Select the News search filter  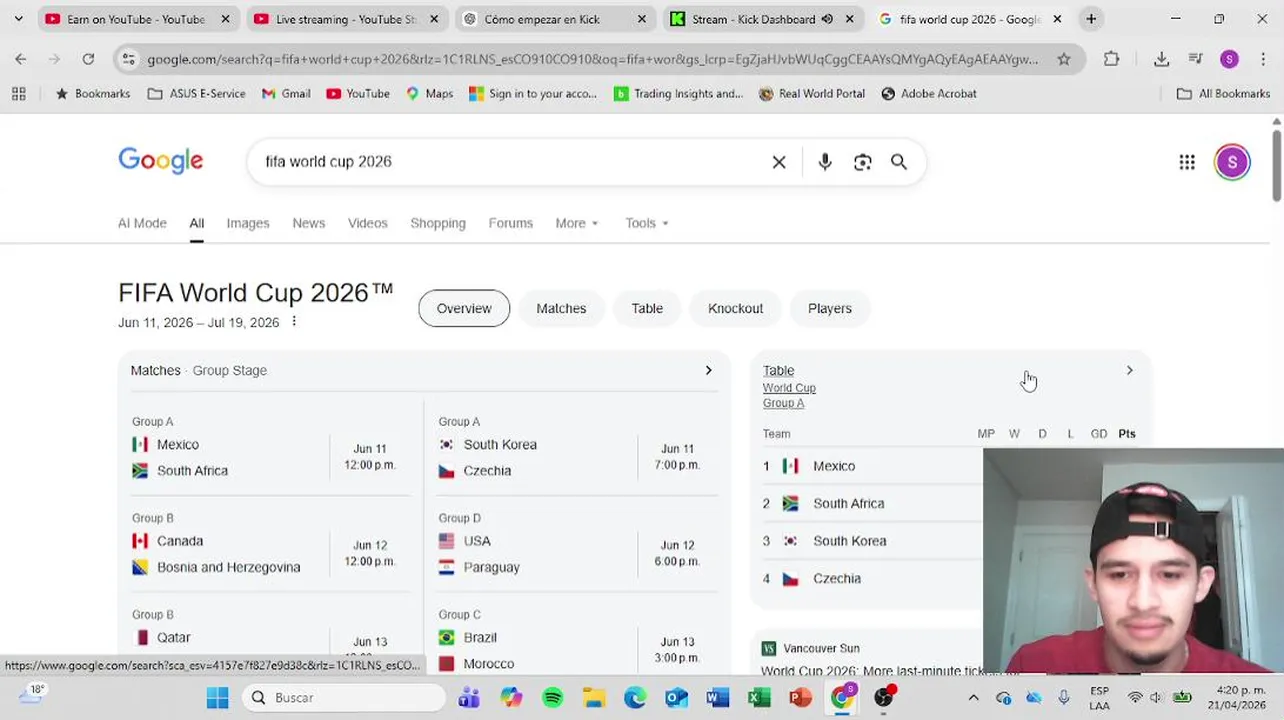pyautogui.click(x=309, y=223)
